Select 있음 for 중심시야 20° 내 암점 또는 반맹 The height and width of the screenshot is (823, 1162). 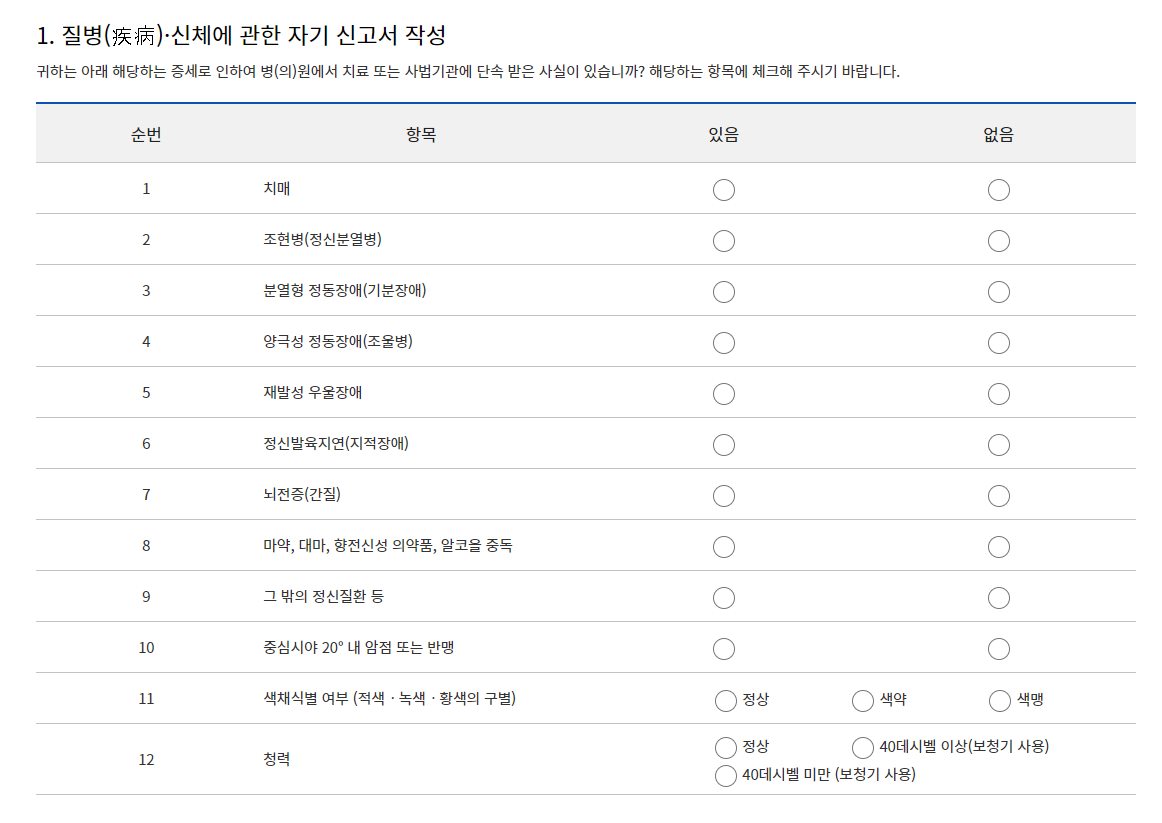(x=724, y=648)
